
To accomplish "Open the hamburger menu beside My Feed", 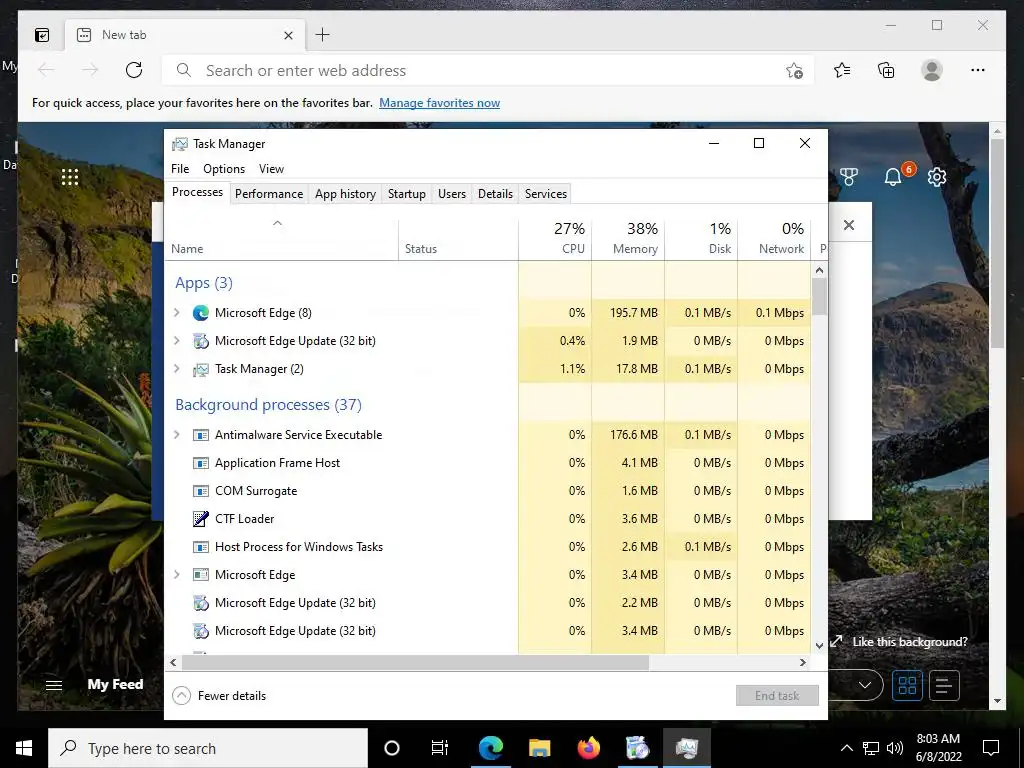I will (x=54, y=685).
